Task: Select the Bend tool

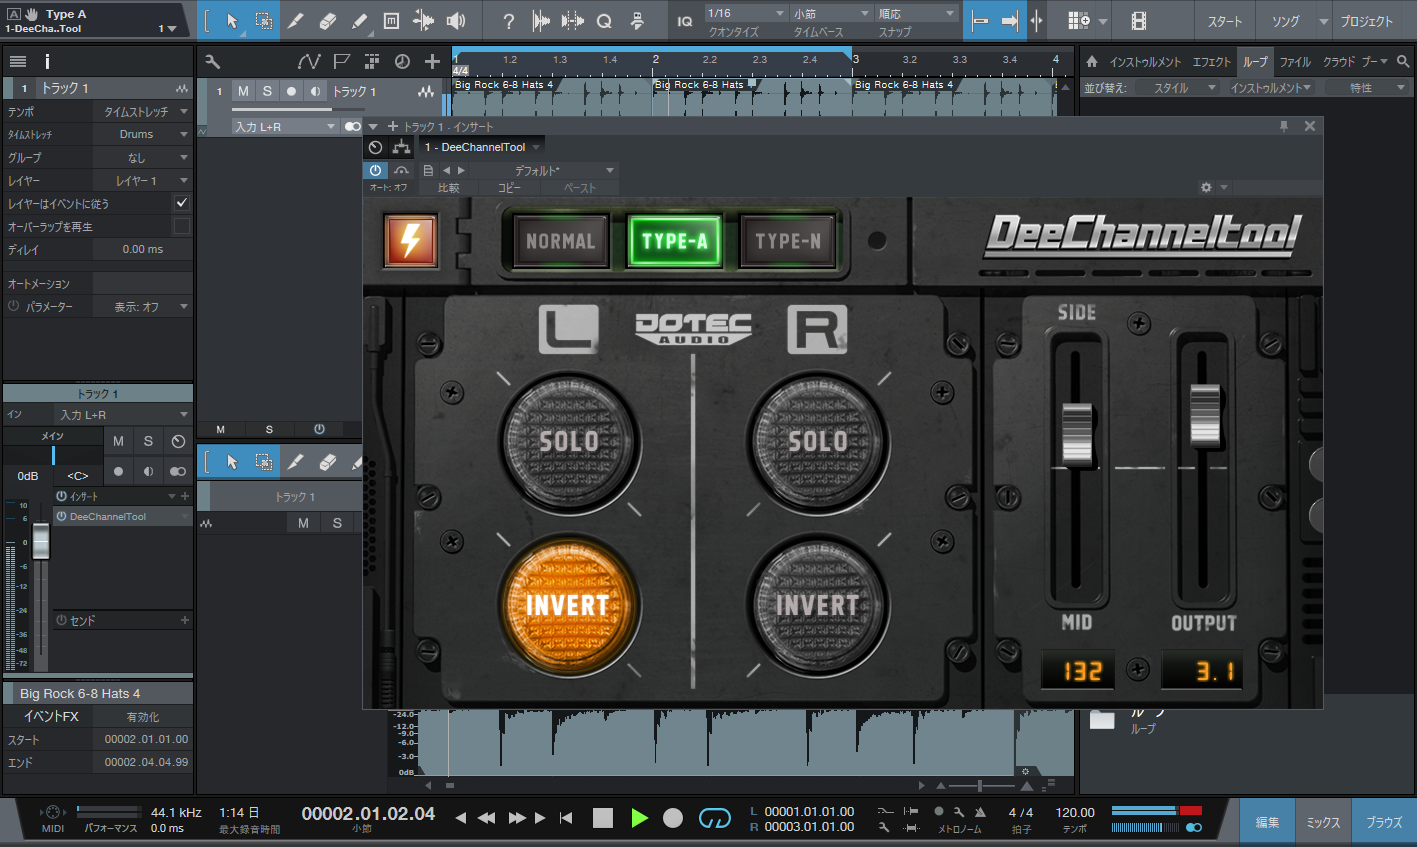Action: point(424,21)
